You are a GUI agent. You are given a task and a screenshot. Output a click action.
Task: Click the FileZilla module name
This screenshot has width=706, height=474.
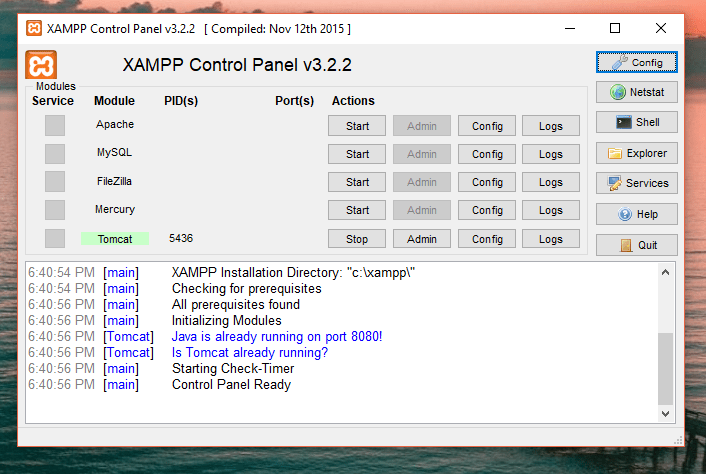pyautogui.click(x=114, y=181)
